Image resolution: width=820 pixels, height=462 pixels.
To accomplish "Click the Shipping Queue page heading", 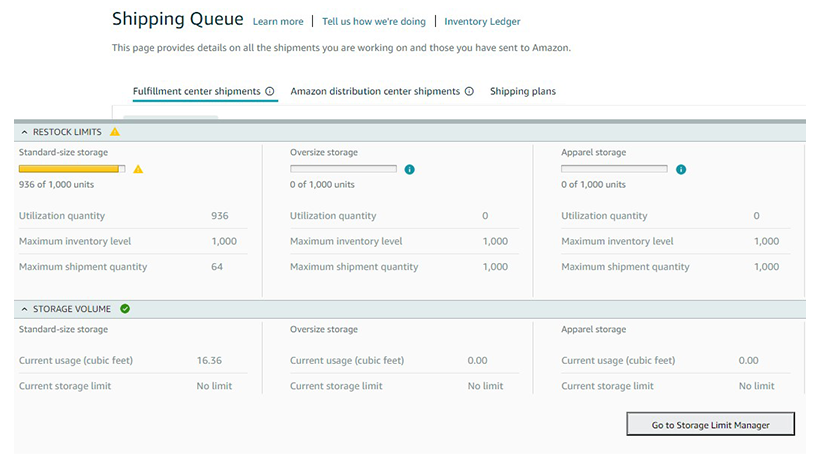I will [178, 19].
